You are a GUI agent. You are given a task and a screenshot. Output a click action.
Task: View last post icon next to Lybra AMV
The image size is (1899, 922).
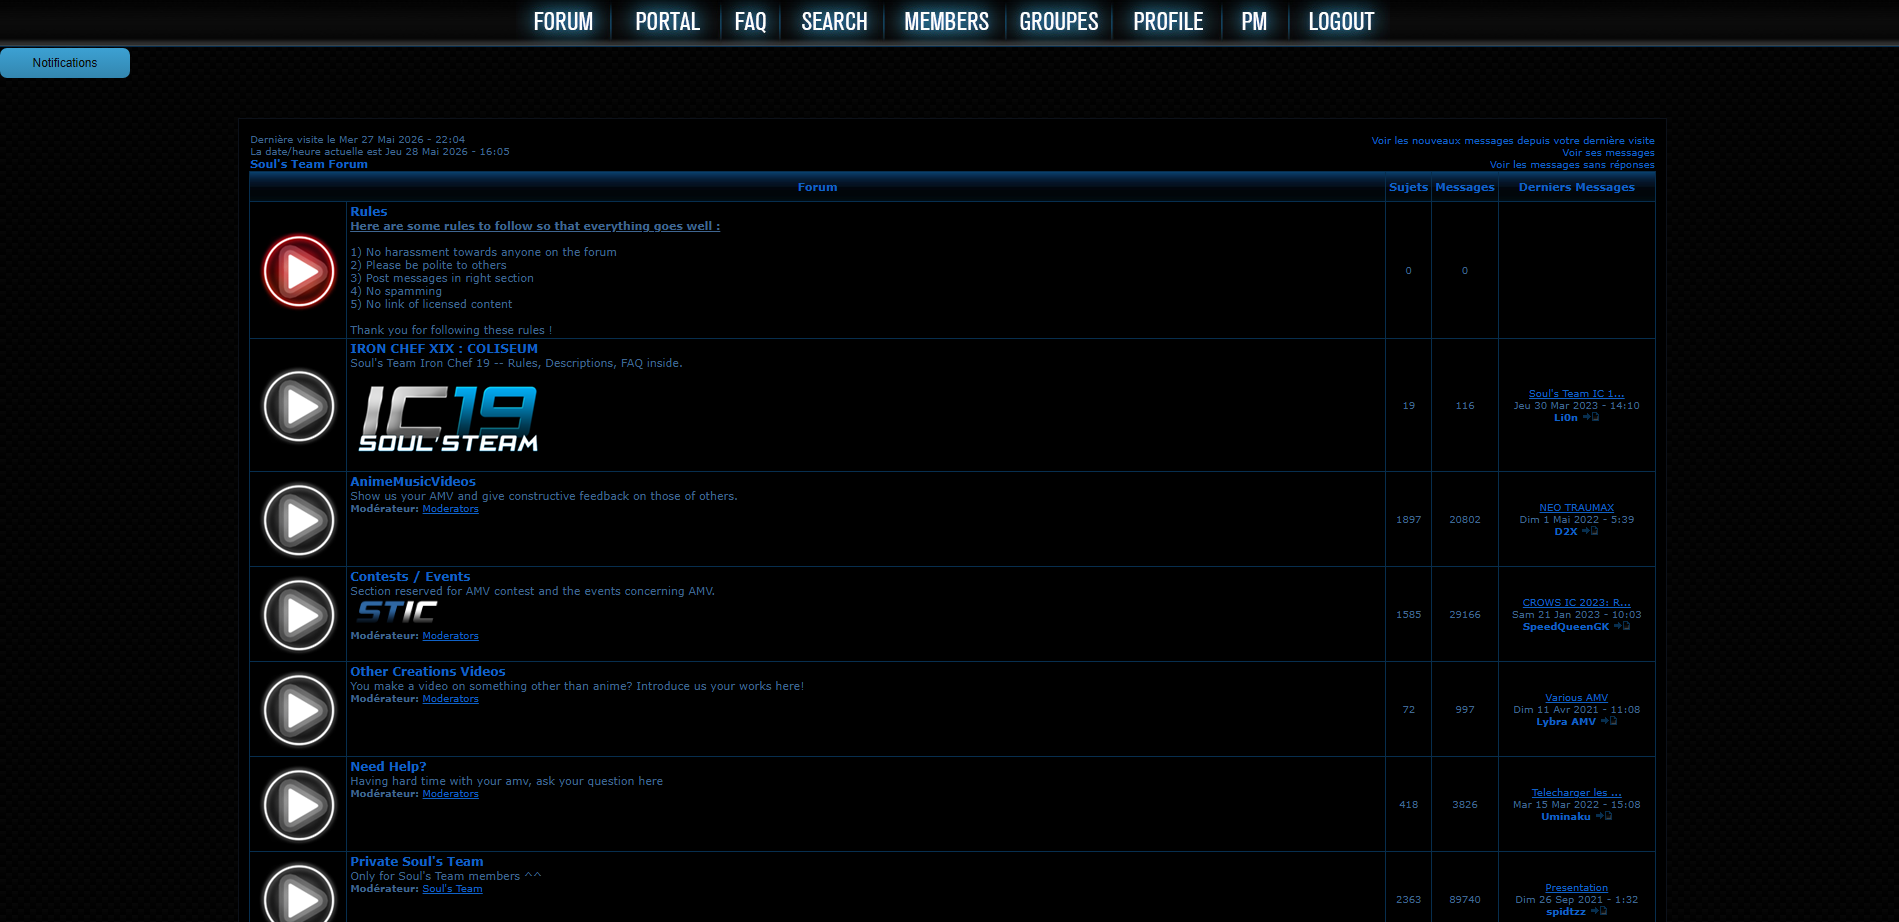(x=1608, y=721)
